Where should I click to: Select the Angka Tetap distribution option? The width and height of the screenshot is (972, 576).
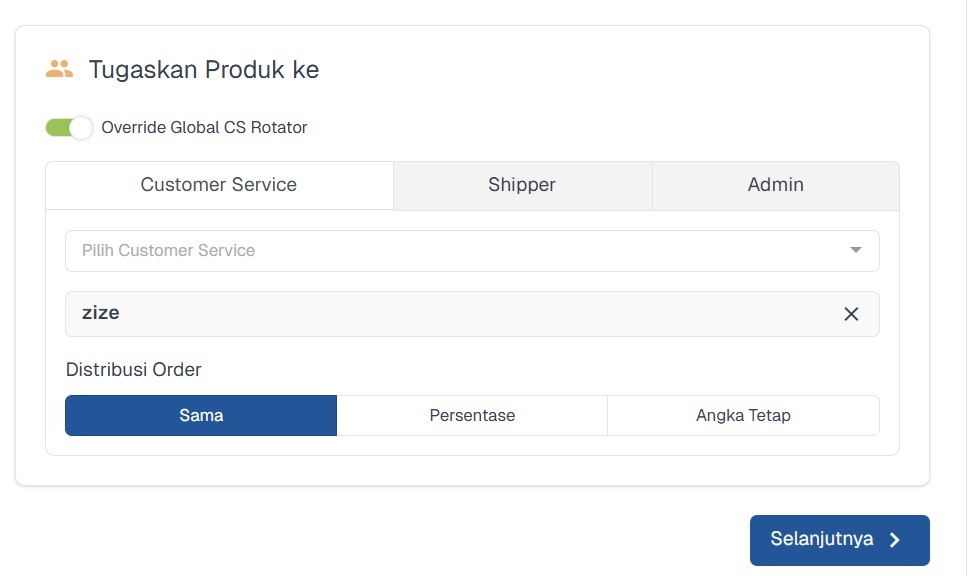pos(743,415)
